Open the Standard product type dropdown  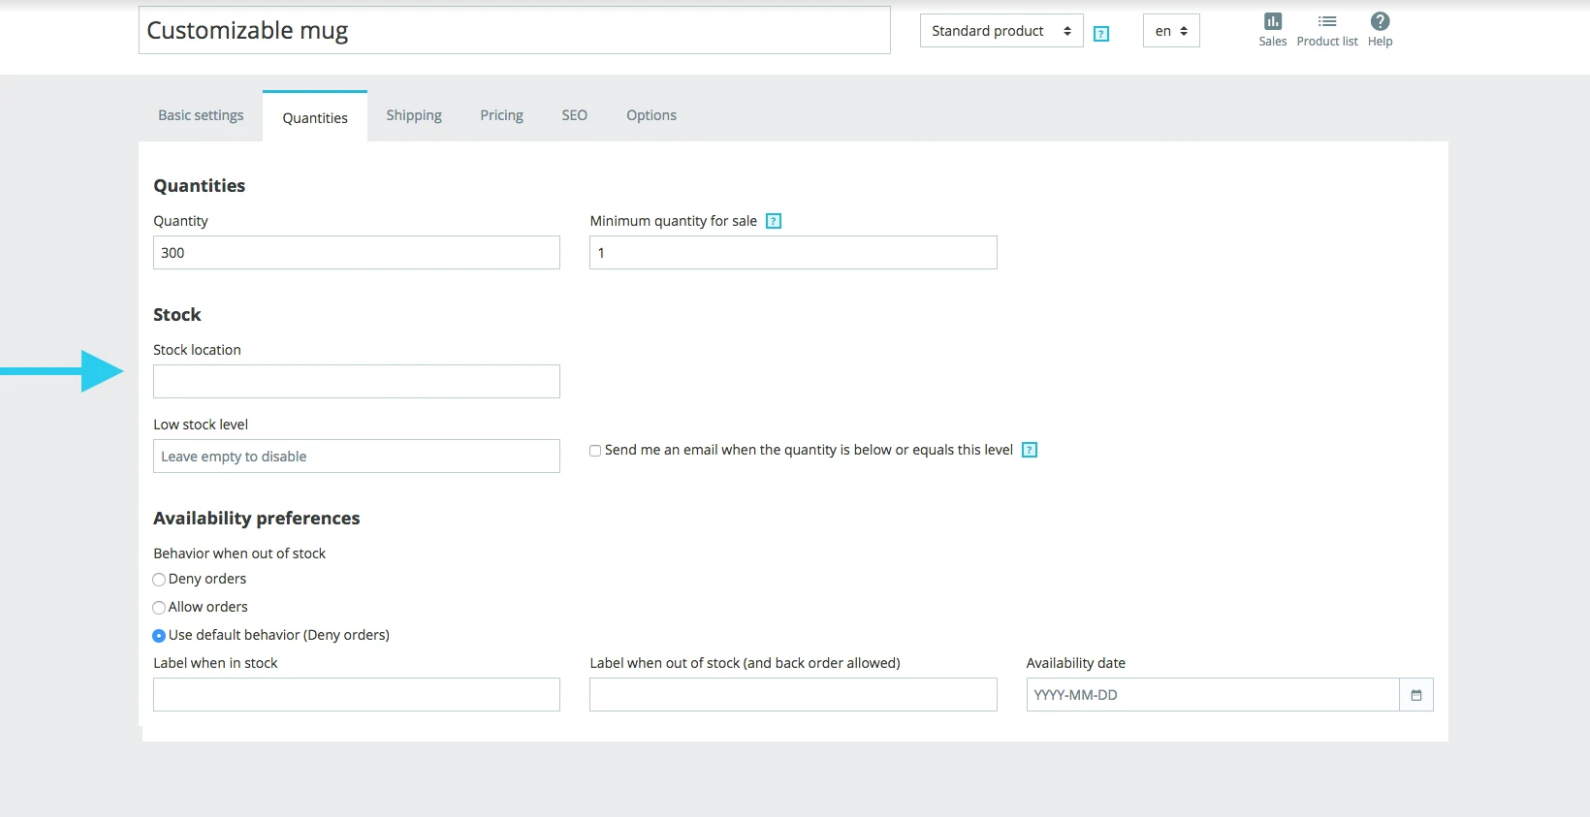point(1001,31)
